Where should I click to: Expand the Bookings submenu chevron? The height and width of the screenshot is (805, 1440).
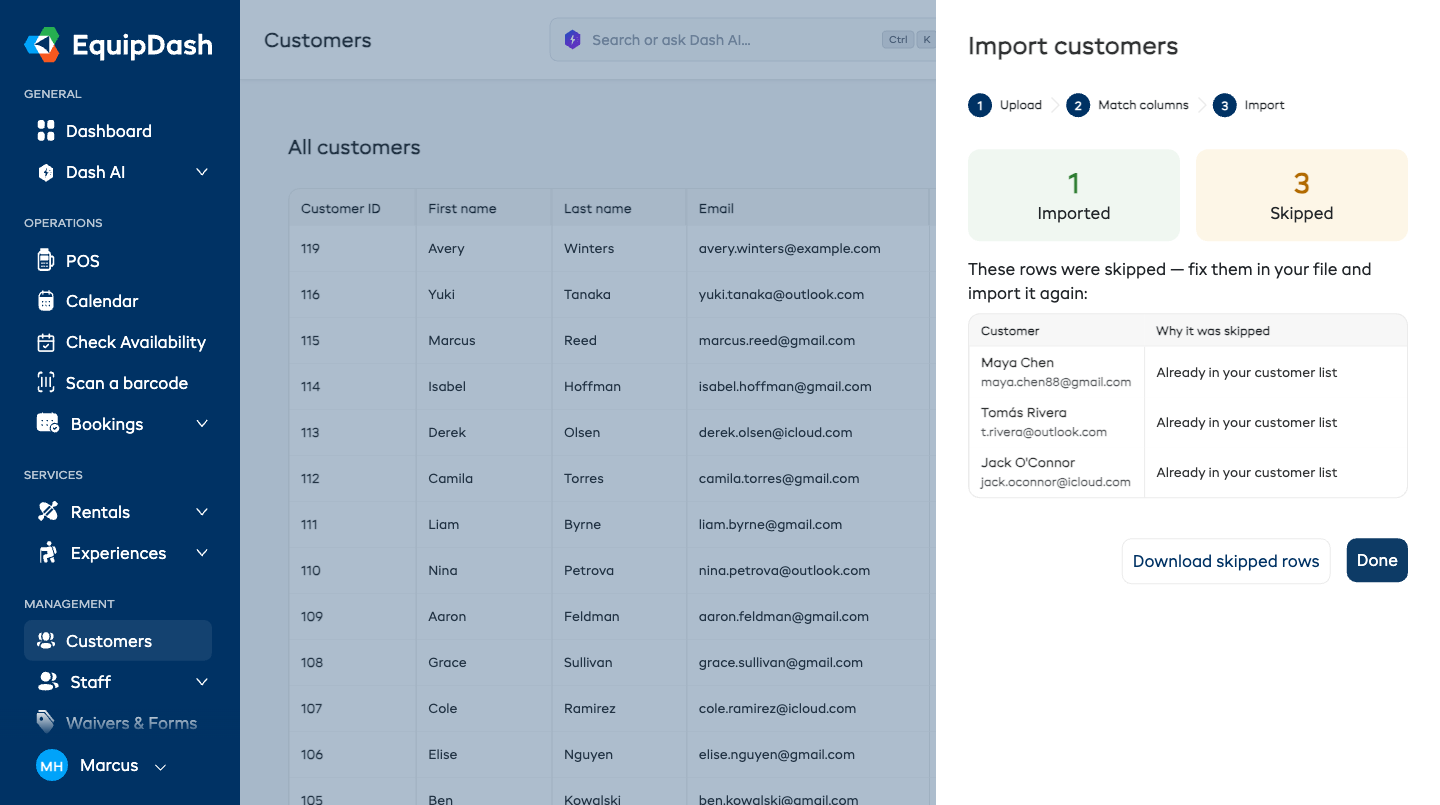click(202, 424)
